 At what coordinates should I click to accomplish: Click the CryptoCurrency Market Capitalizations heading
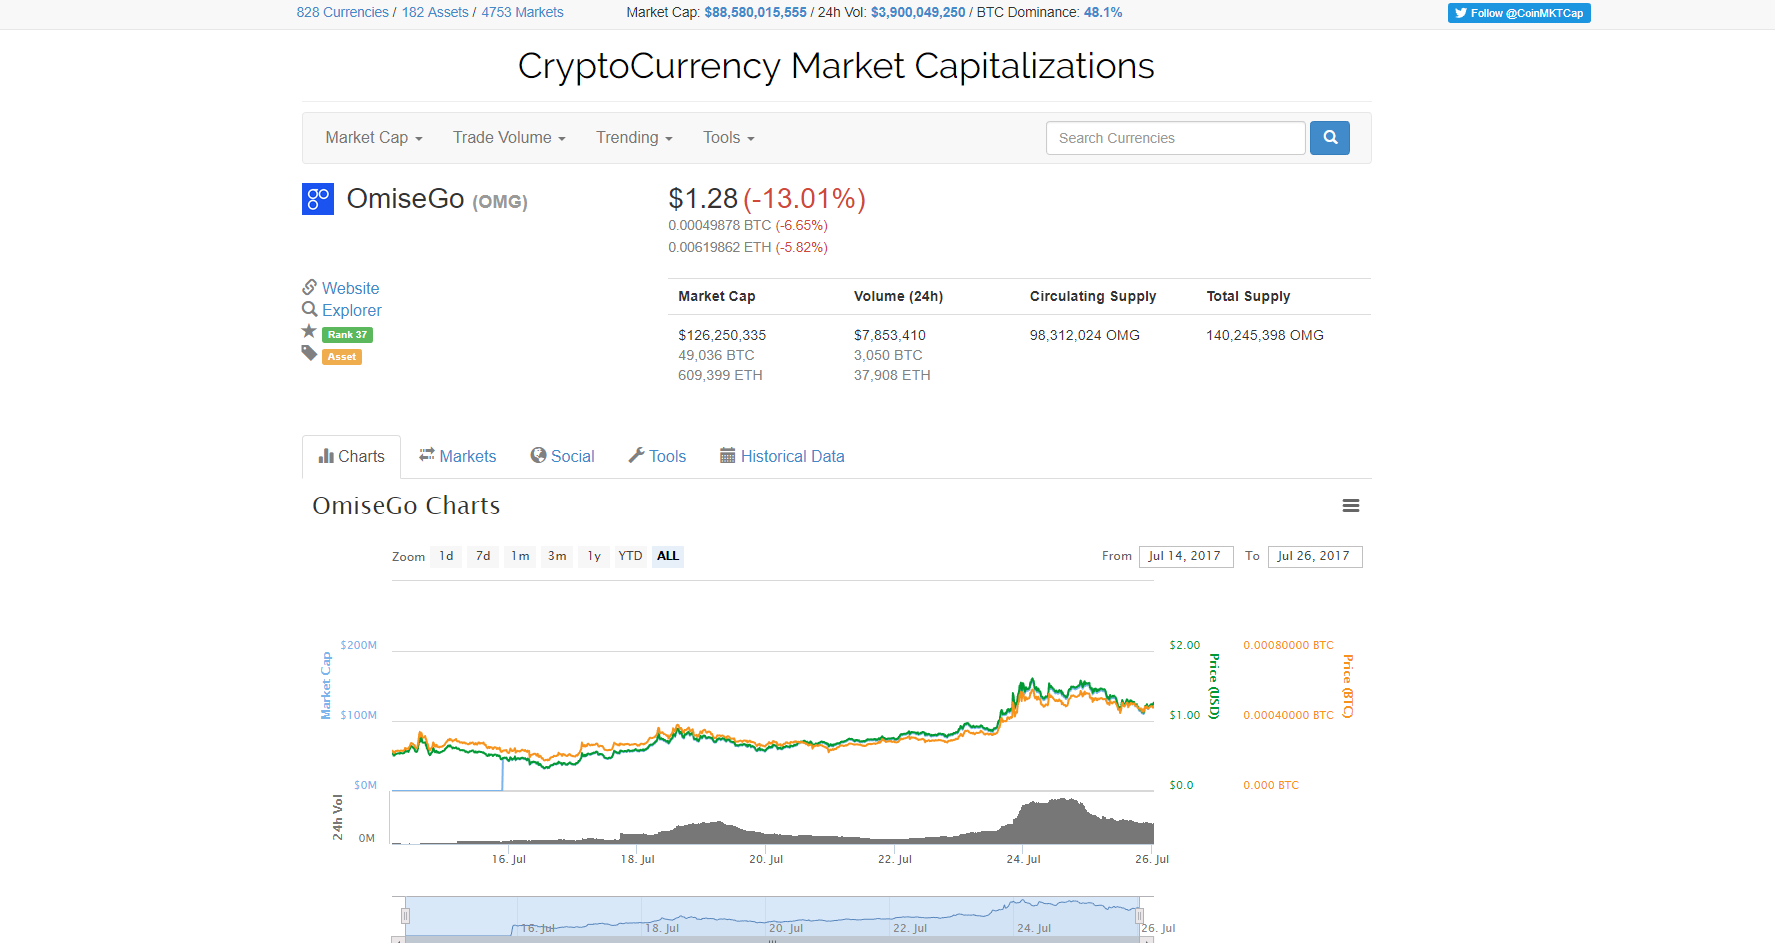[836, 66]
